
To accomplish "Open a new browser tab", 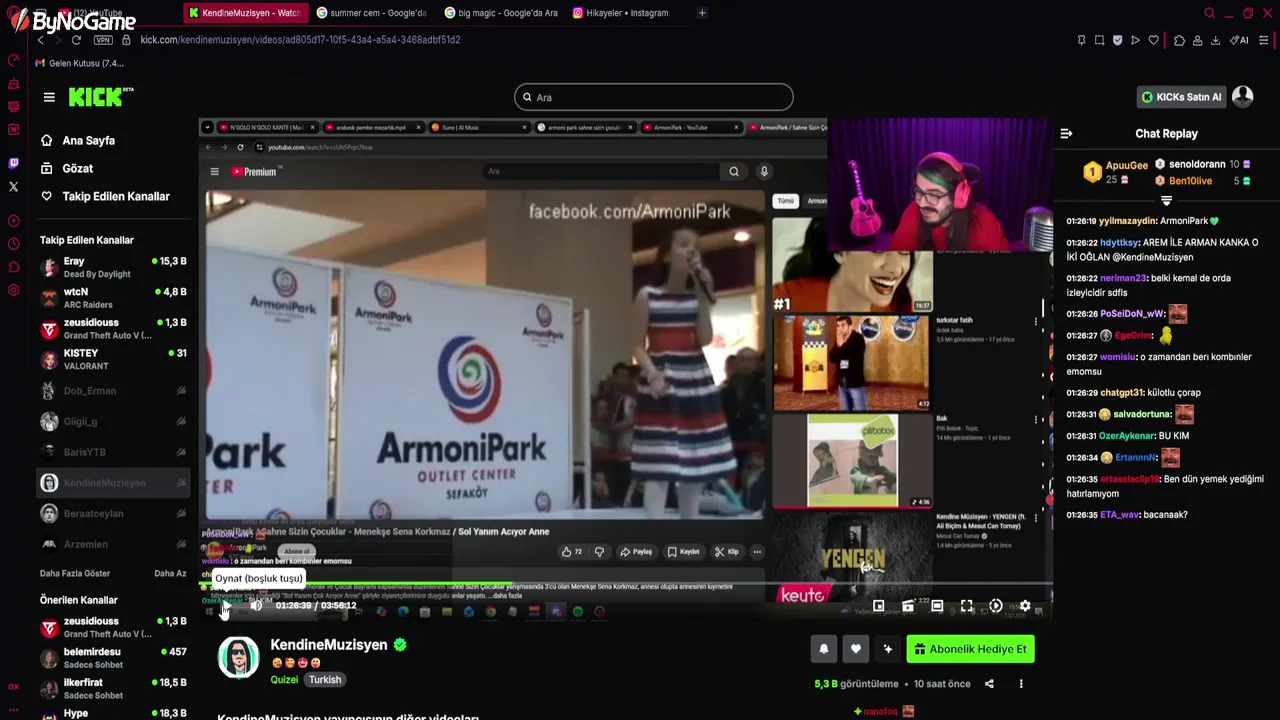I will click(x=702, y=13).
